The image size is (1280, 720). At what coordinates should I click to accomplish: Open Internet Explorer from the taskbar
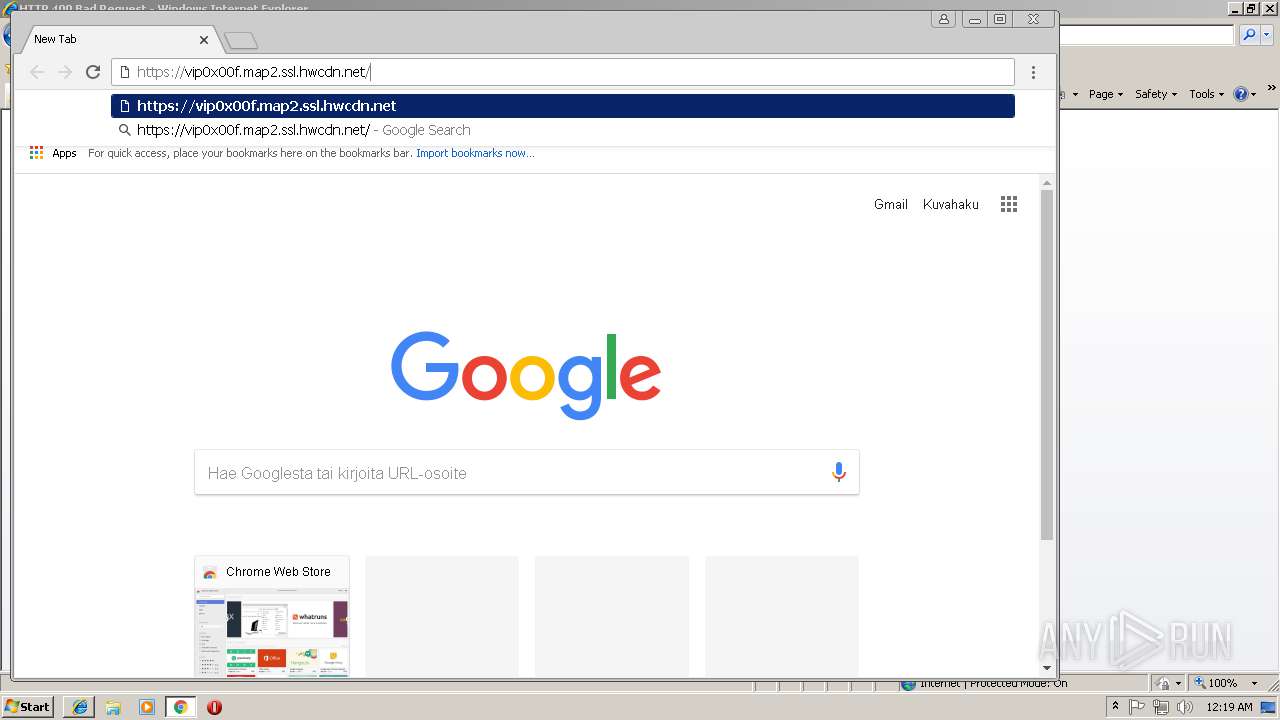(x=79, y=707)
